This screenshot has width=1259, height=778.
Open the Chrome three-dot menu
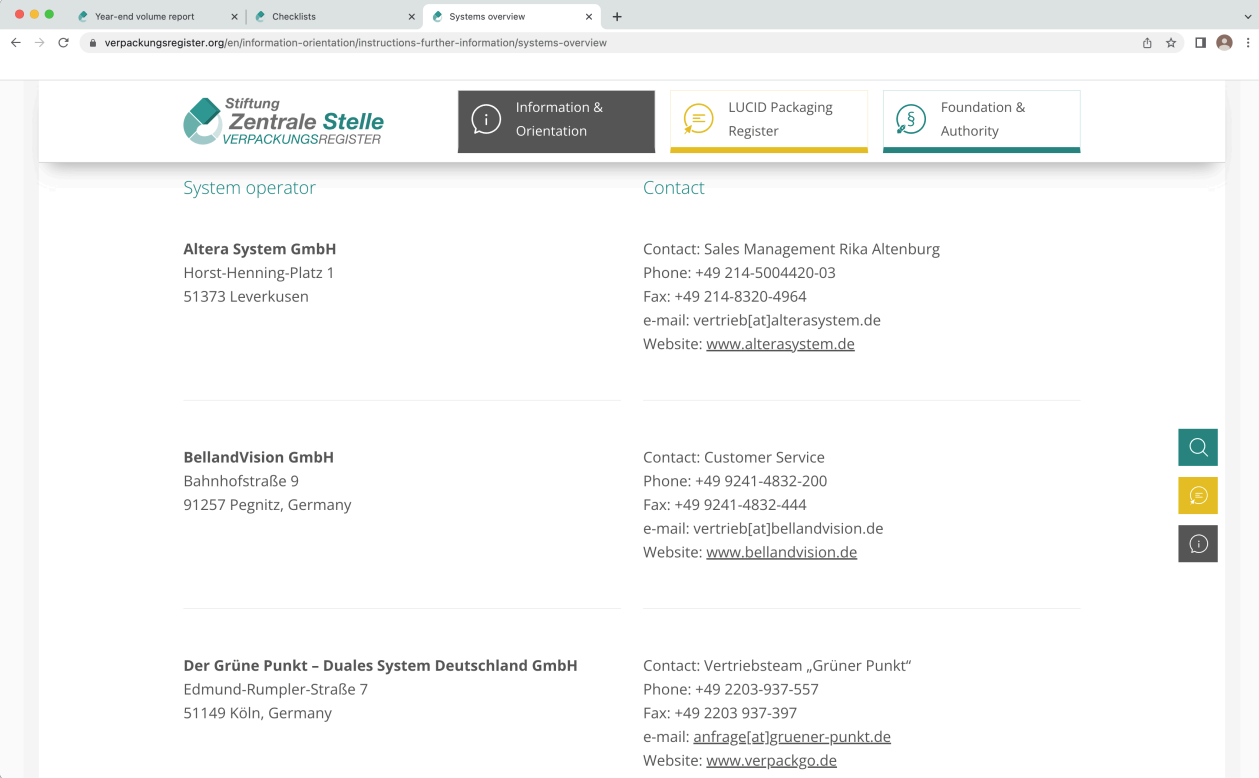pyautogui.click(x=1248, y=43)
